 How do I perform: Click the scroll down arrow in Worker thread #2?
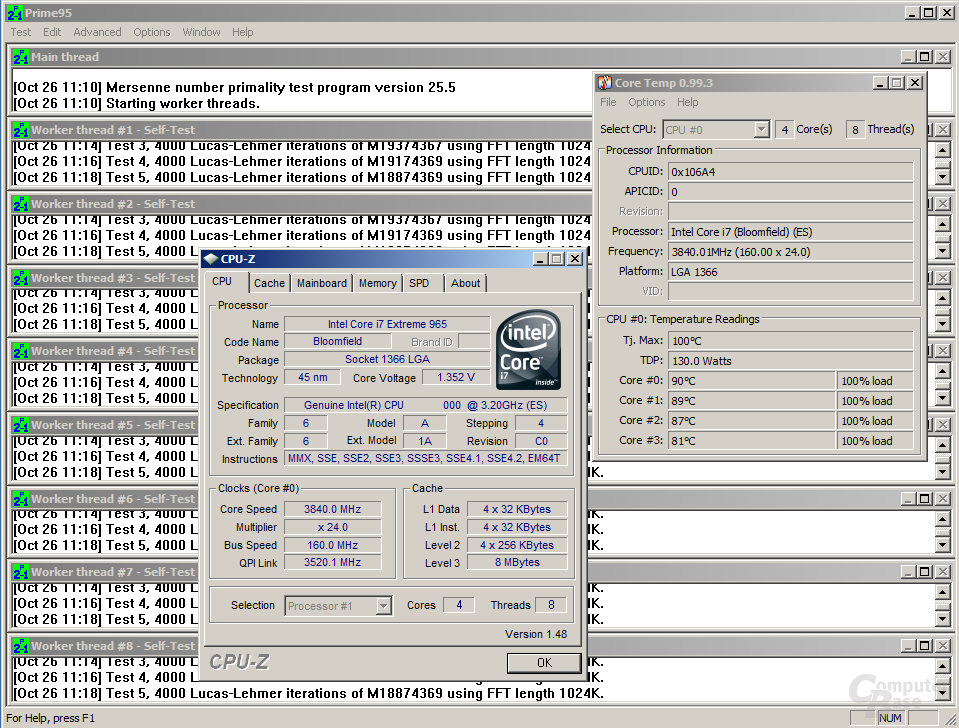pos(942,251)
